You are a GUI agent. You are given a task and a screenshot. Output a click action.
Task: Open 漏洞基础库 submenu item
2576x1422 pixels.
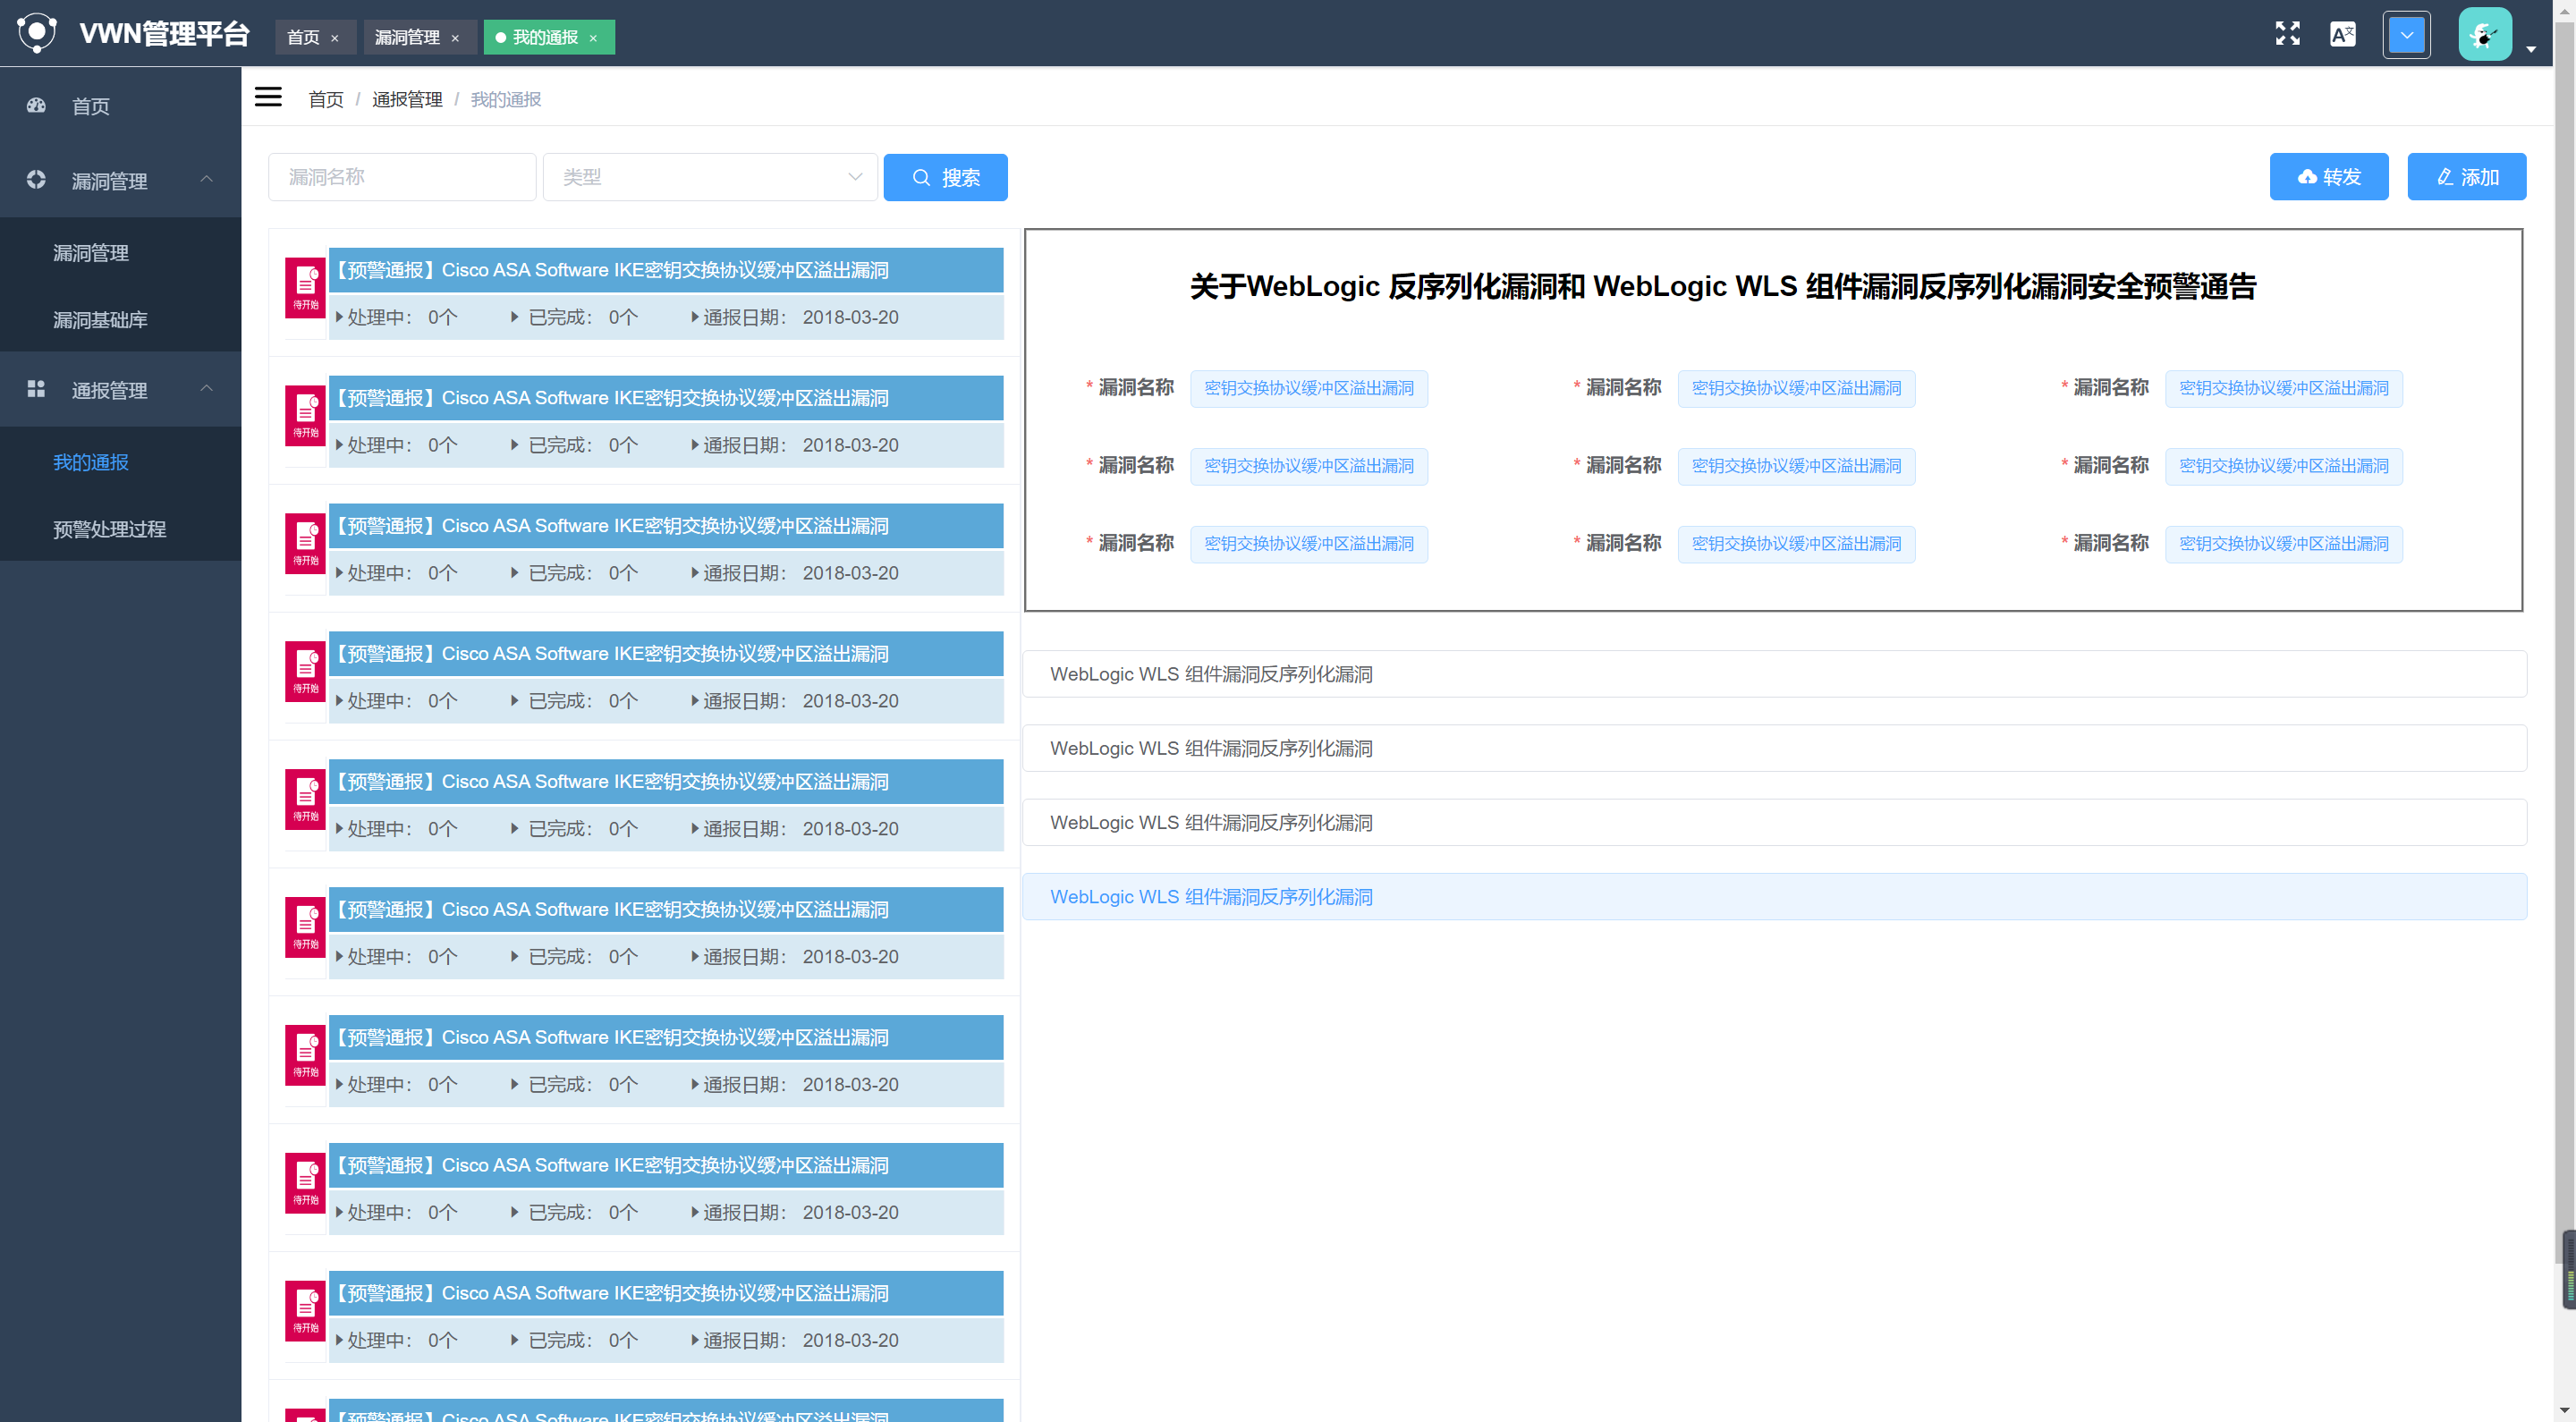(100, 320)
